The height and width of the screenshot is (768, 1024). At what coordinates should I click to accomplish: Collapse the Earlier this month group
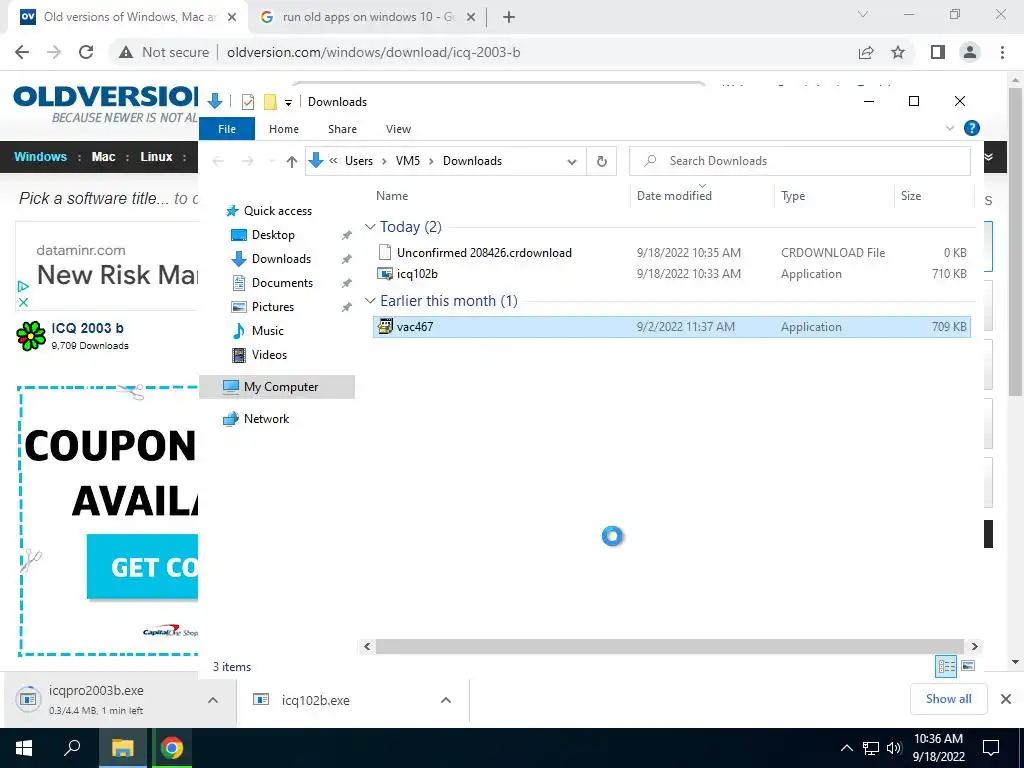370,300
